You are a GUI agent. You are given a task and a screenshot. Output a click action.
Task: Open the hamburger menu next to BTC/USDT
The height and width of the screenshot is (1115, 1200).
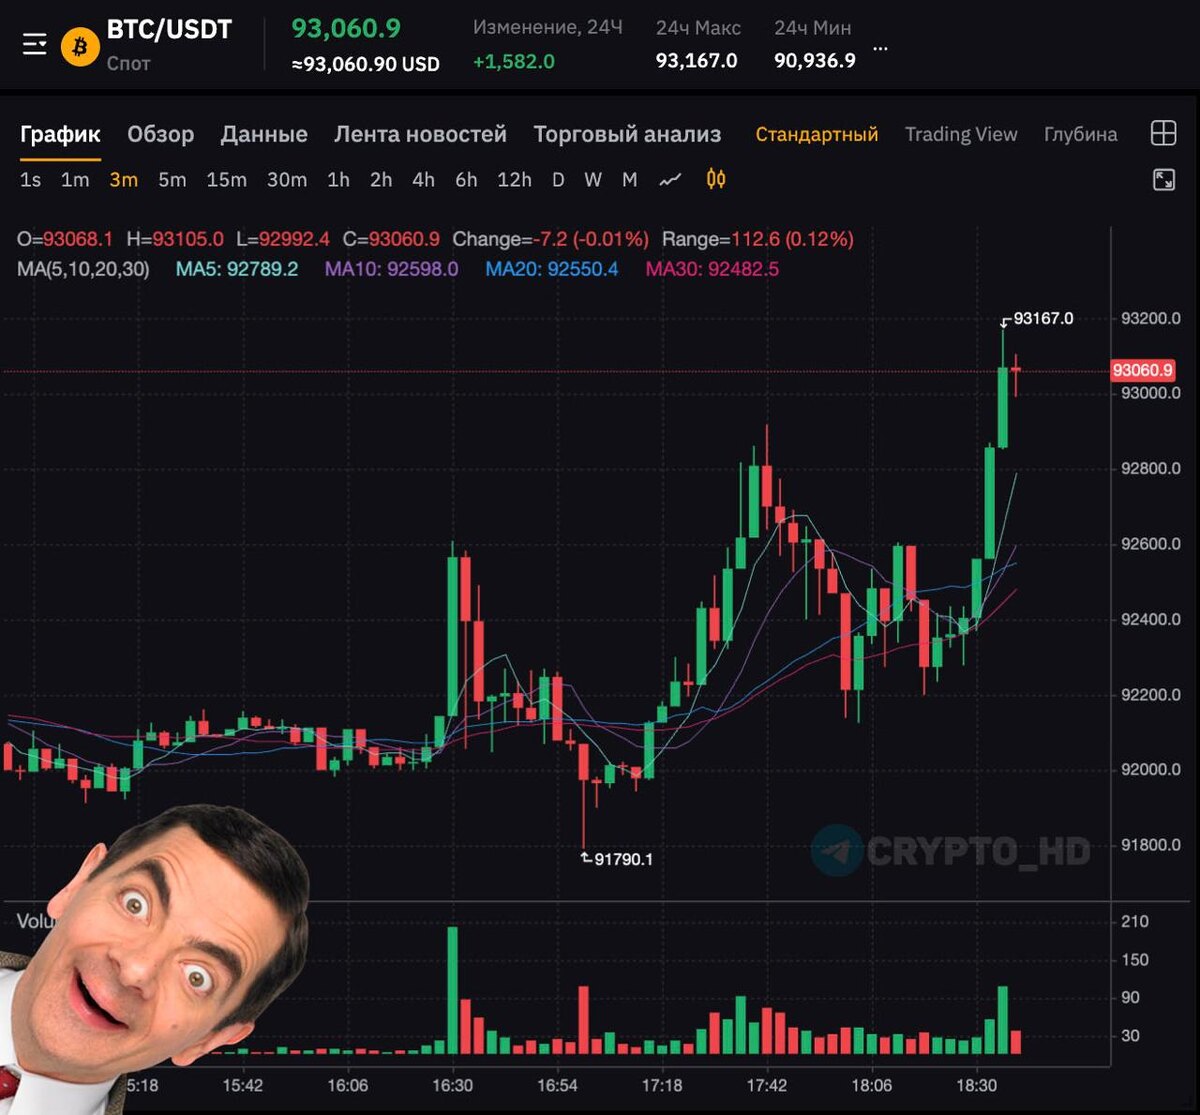pyautogui.click(x=35, y=45)
